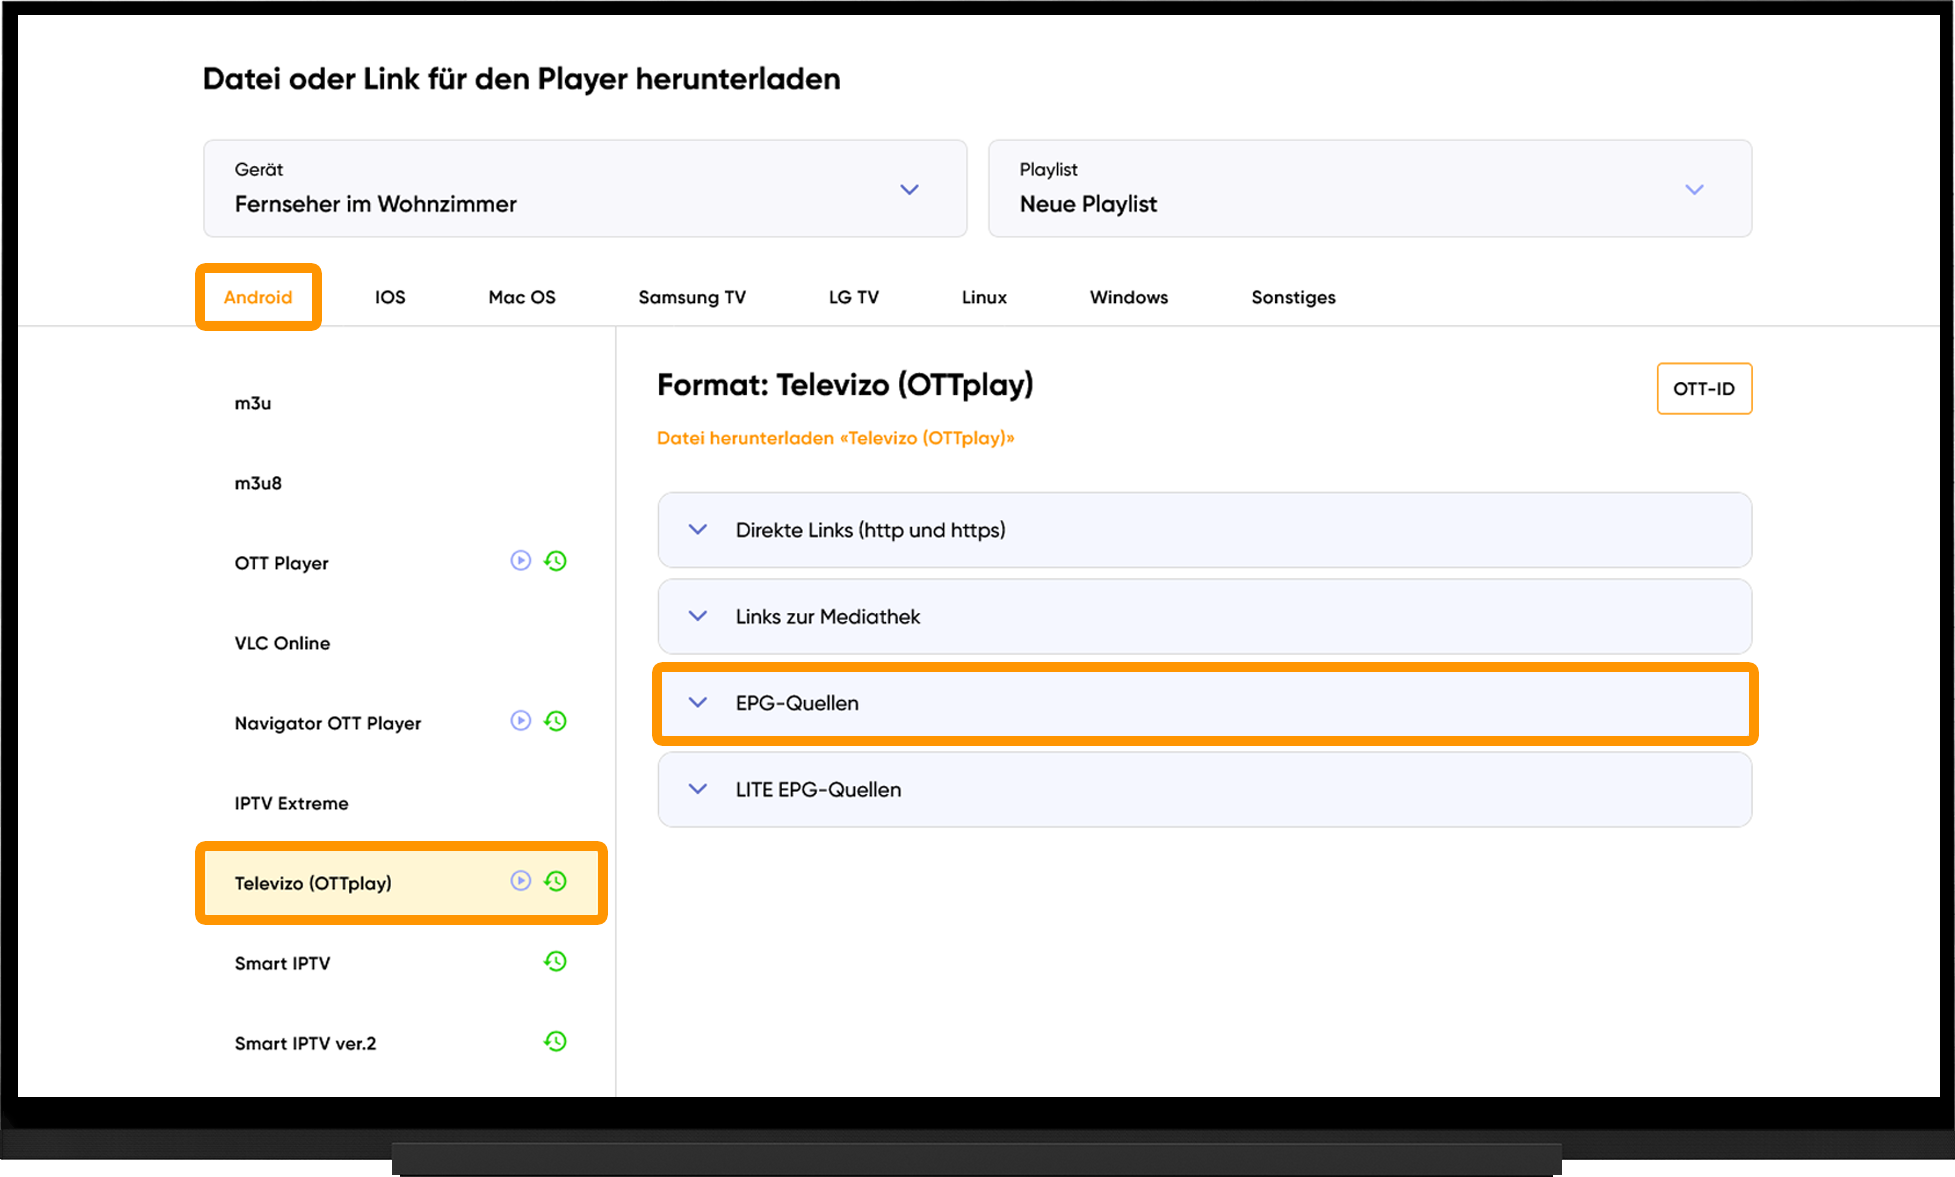
Task: Click the OTT-ID button
Action: tap(1704, 388)
